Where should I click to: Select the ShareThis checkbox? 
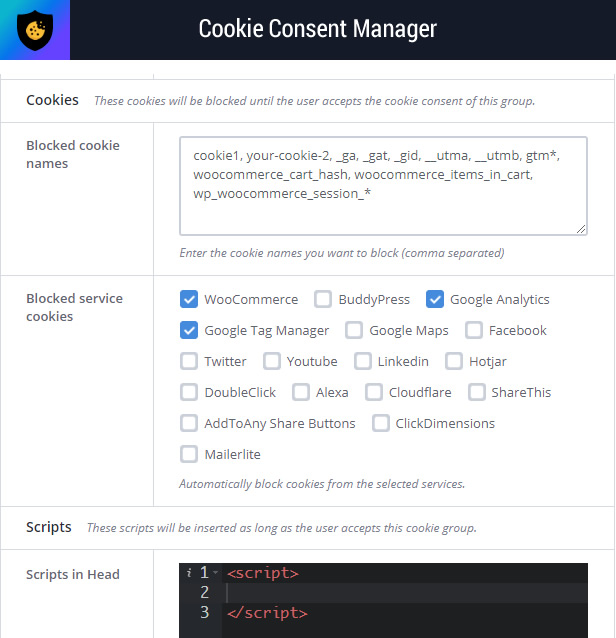[x=476, y=392]
